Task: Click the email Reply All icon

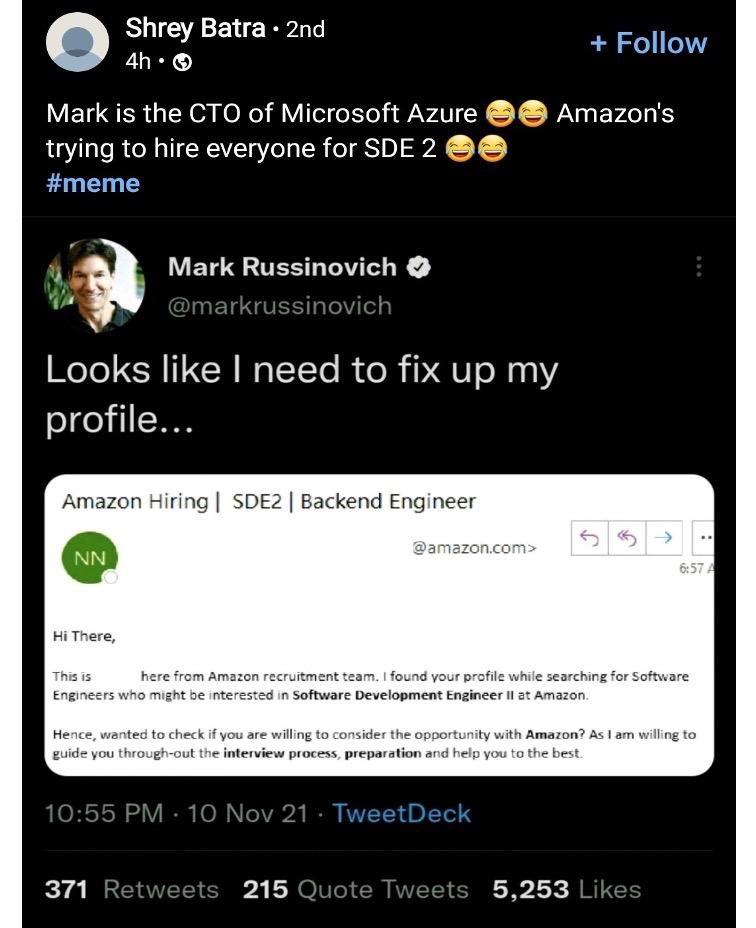Action: pyautogui.click(x=627, y=538)
